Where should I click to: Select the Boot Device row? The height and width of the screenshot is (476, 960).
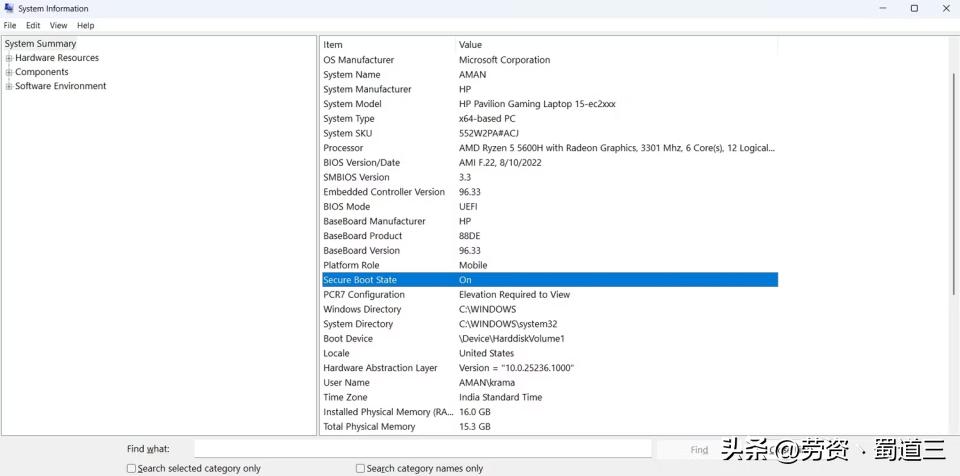(x=550, y=339)
